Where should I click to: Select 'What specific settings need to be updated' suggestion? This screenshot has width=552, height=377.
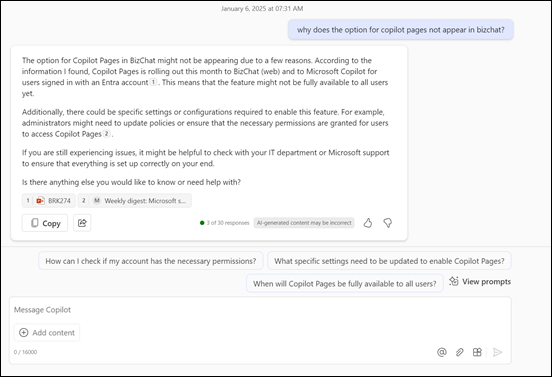click(389, 261)
